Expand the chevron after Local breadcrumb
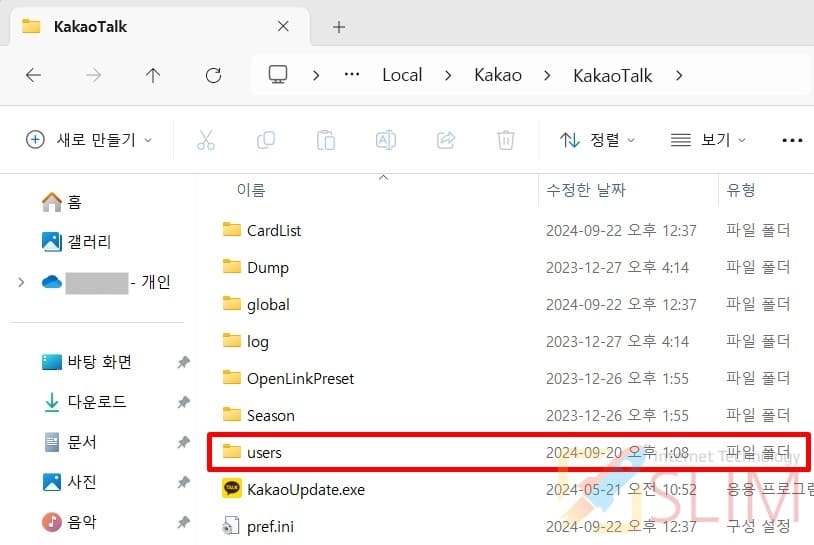This screenshot has width=814, height=545. 448,76
